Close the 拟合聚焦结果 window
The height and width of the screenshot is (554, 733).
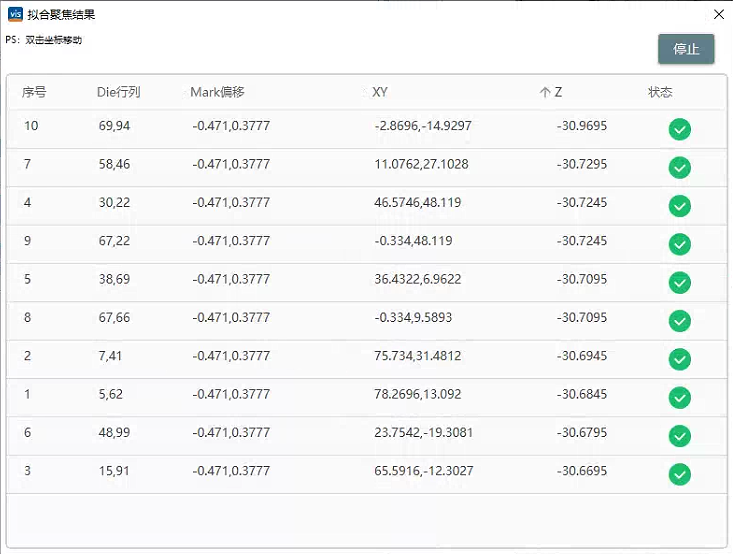pyautogui.click(x=718, y=15)
